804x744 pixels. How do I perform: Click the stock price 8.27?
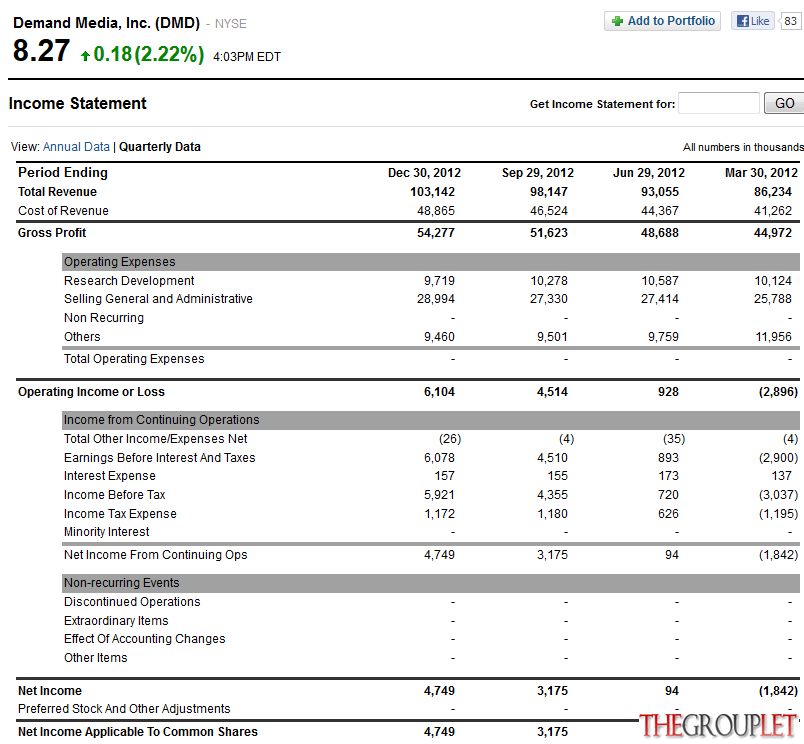coord(41,51)
